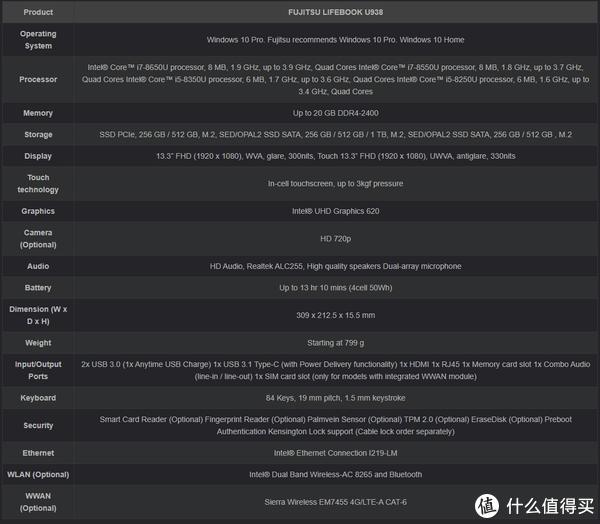The height and width of the screenshot is (524, 600).
Task: Select the Storage row label
Action: tap(38, 134)
